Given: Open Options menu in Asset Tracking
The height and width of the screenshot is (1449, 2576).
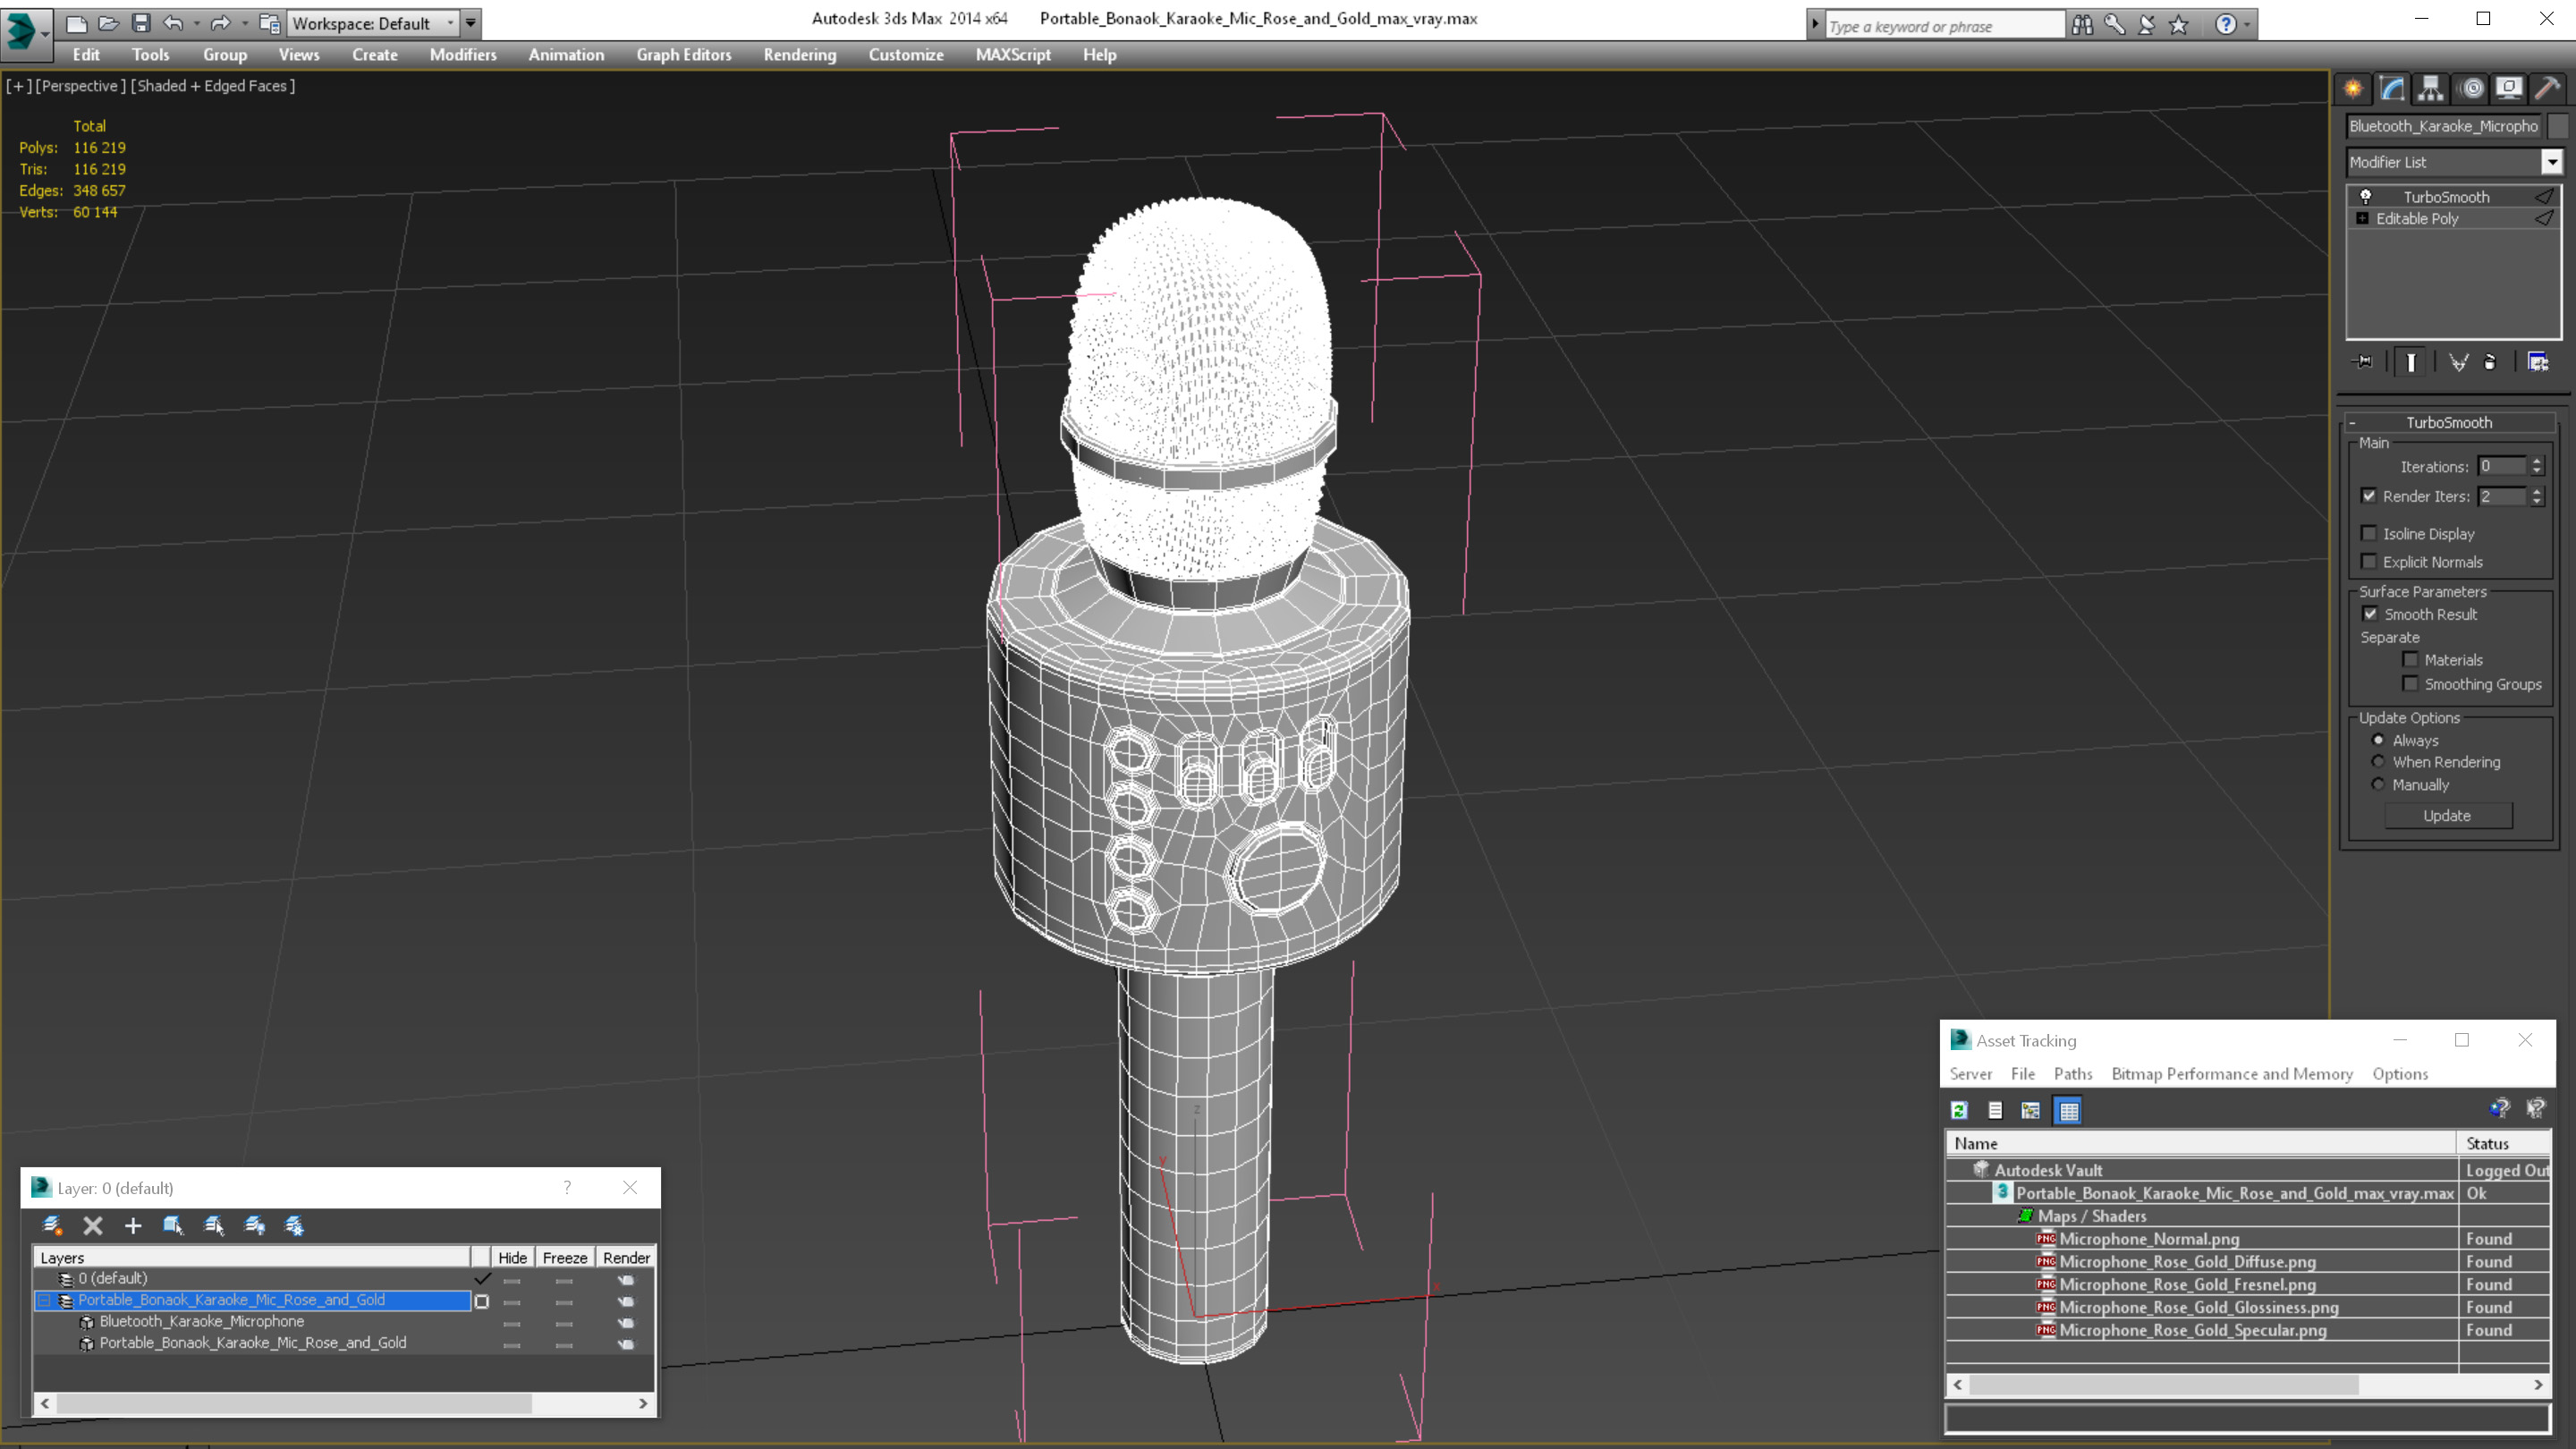Looking at the screenshot, I should pyautogui.click(x=2400, y=1073).
